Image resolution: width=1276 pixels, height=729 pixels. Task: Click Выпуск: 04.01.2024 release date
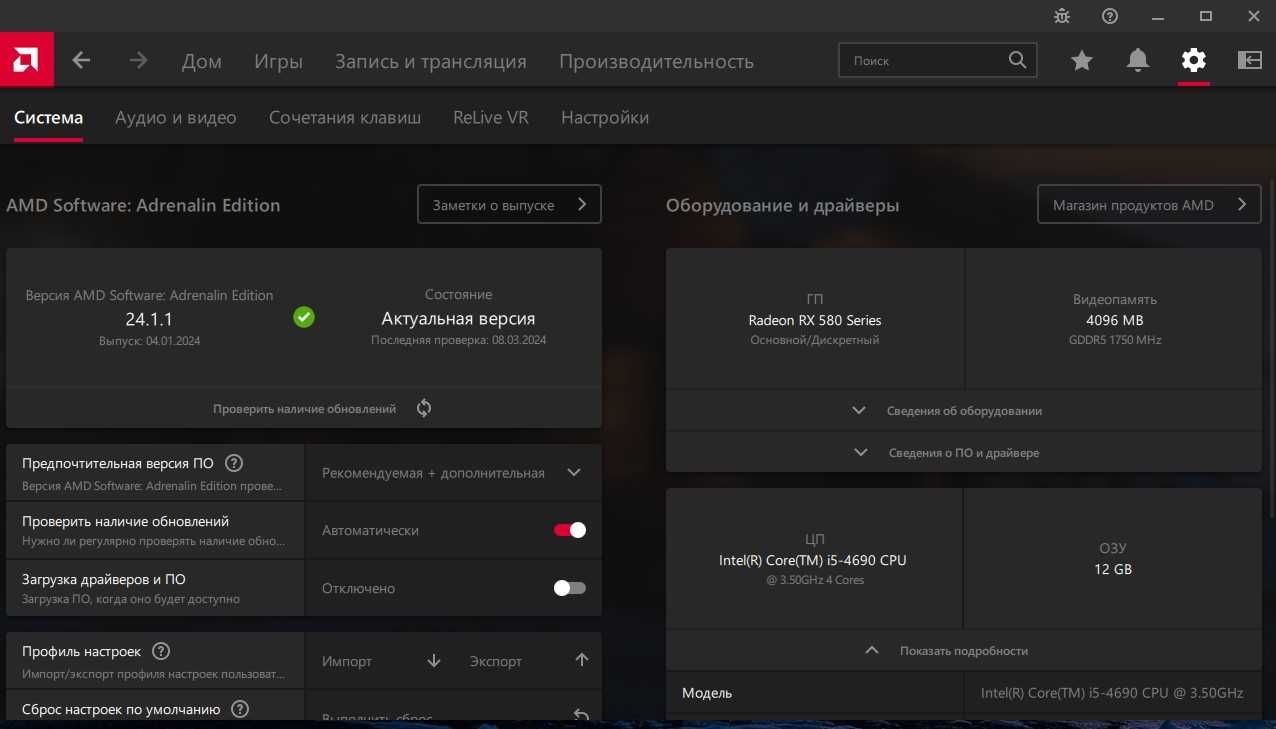pyautogui.click(x=149, y=341)
